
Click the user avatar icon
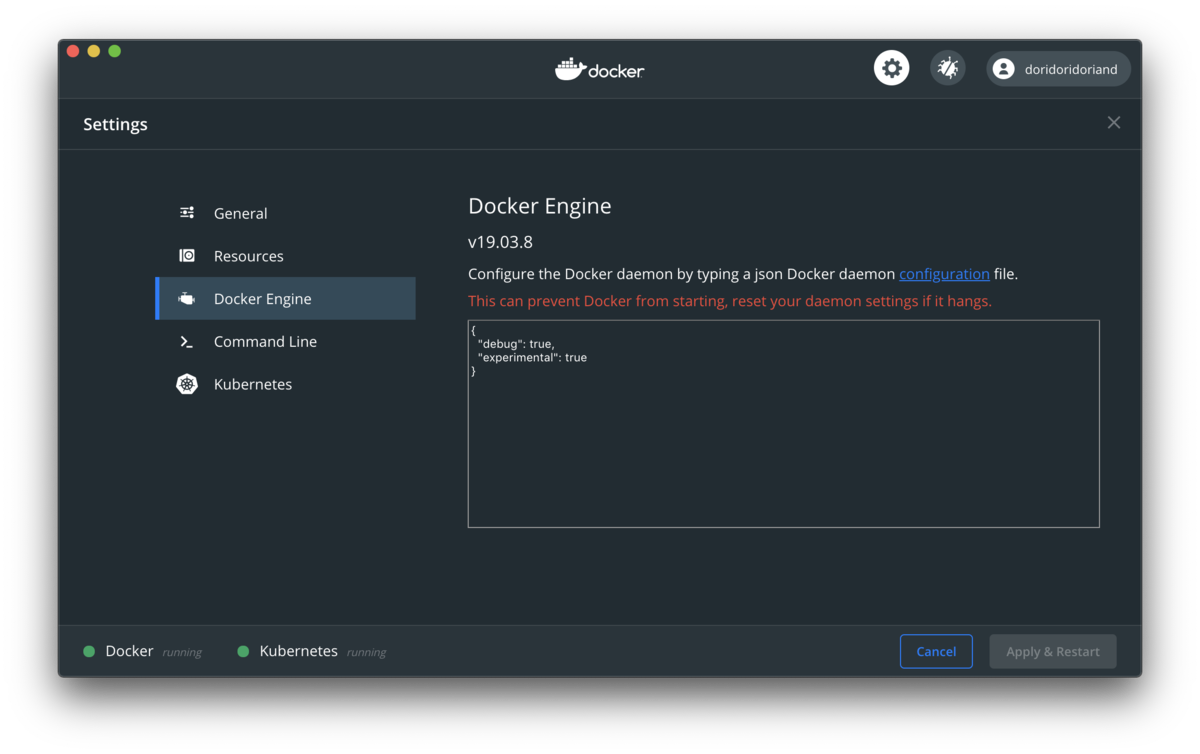click(1004, 69)
